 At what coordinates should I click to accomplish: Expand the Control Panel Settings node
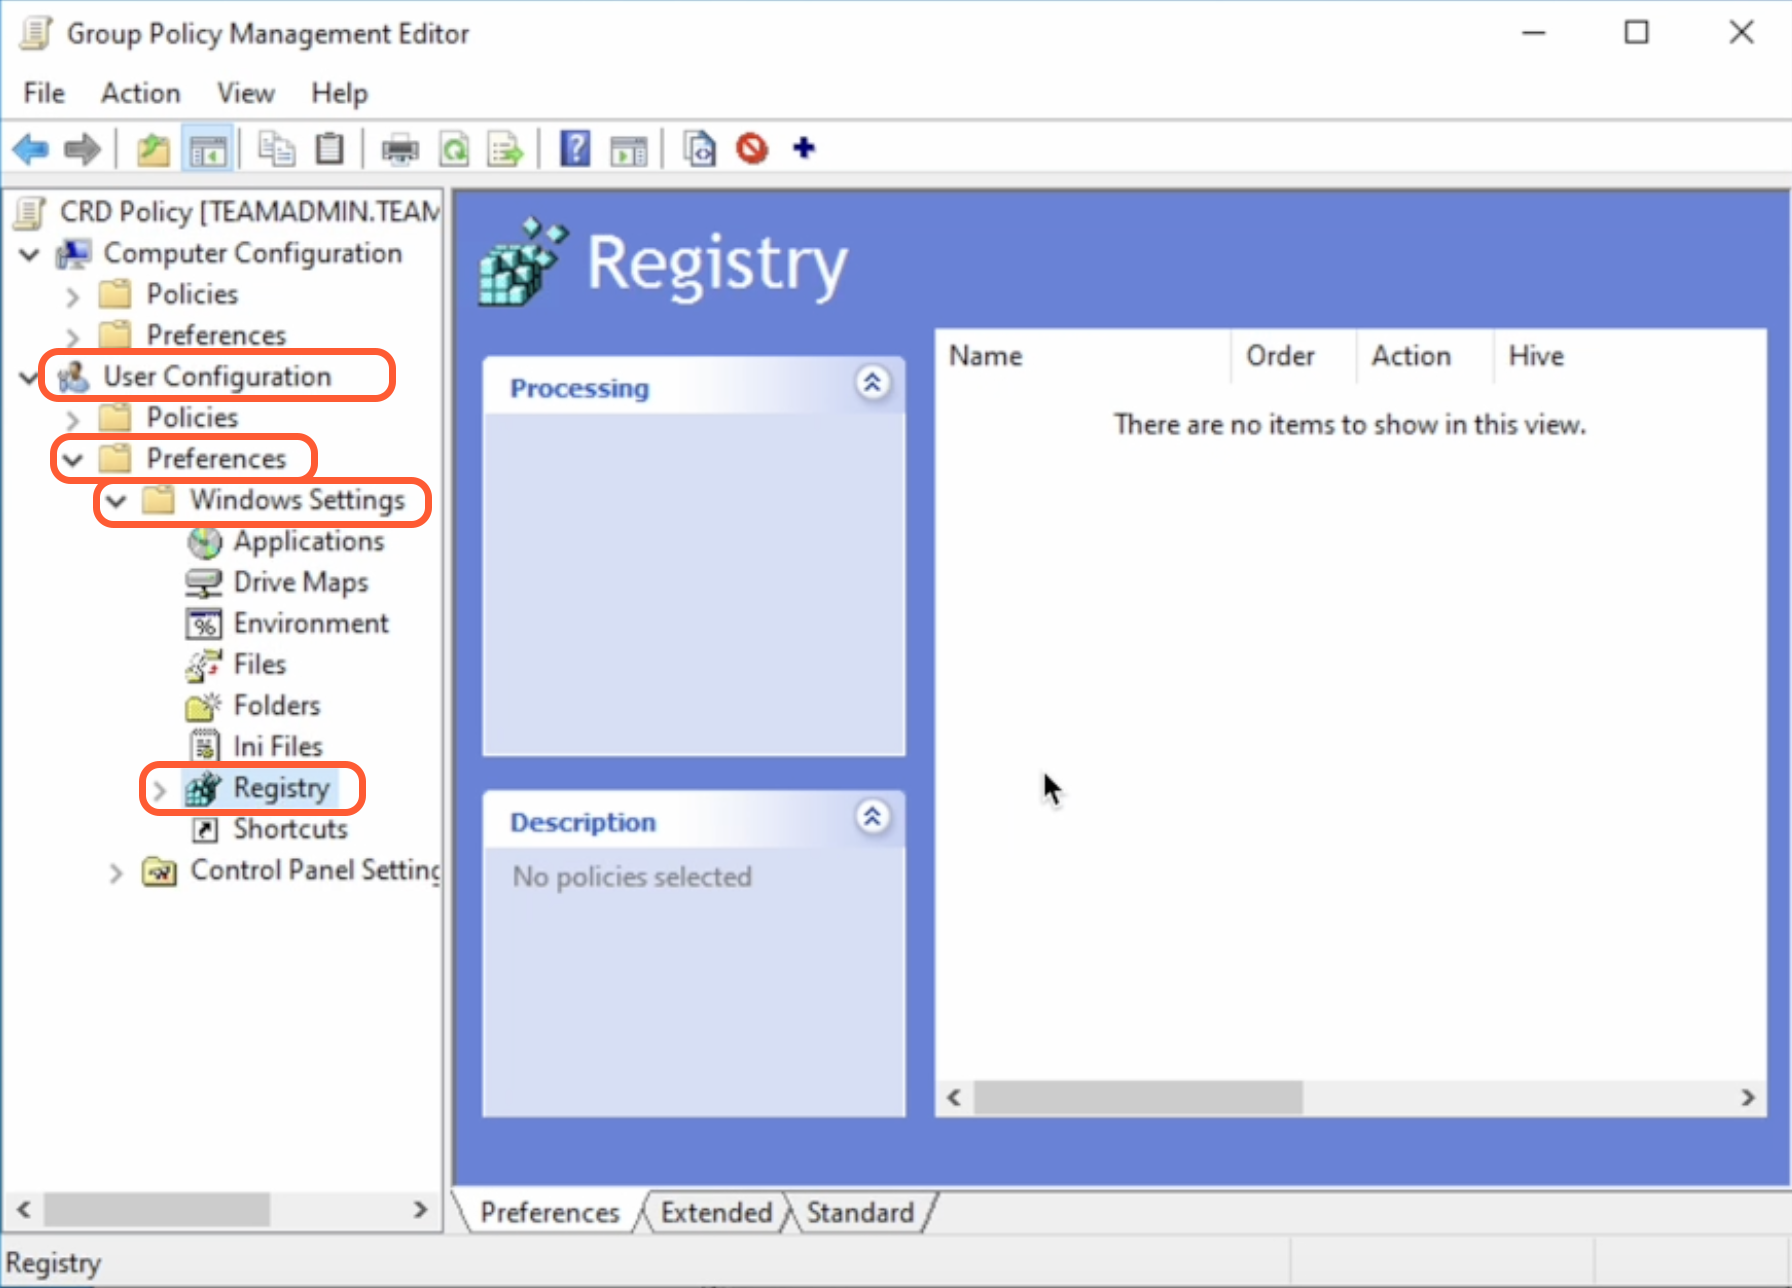[116, 873]
